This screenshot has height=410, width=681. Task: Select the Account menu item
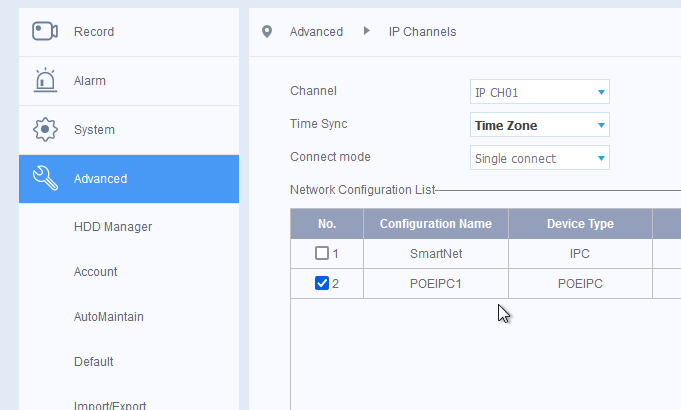coord(96,272)
